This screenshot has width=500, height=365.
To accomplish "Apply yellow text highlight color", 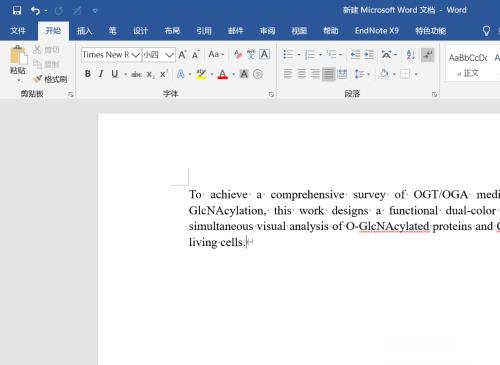I will (201, 74).
